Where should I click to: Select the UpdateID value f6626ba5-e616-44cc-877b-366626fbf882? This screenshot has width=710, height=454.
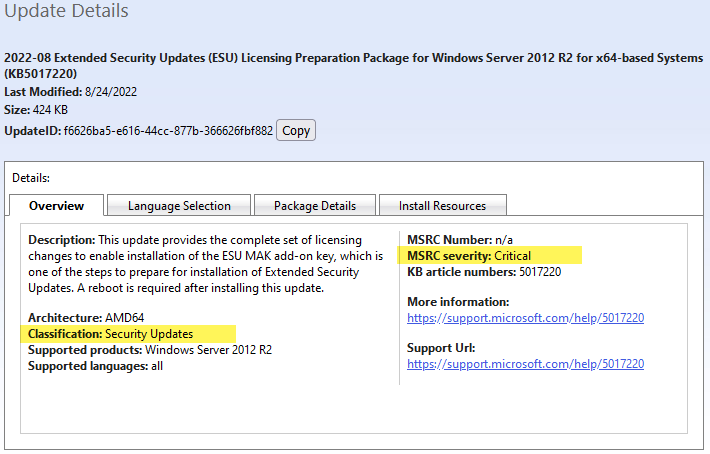[x=168, y=131]
